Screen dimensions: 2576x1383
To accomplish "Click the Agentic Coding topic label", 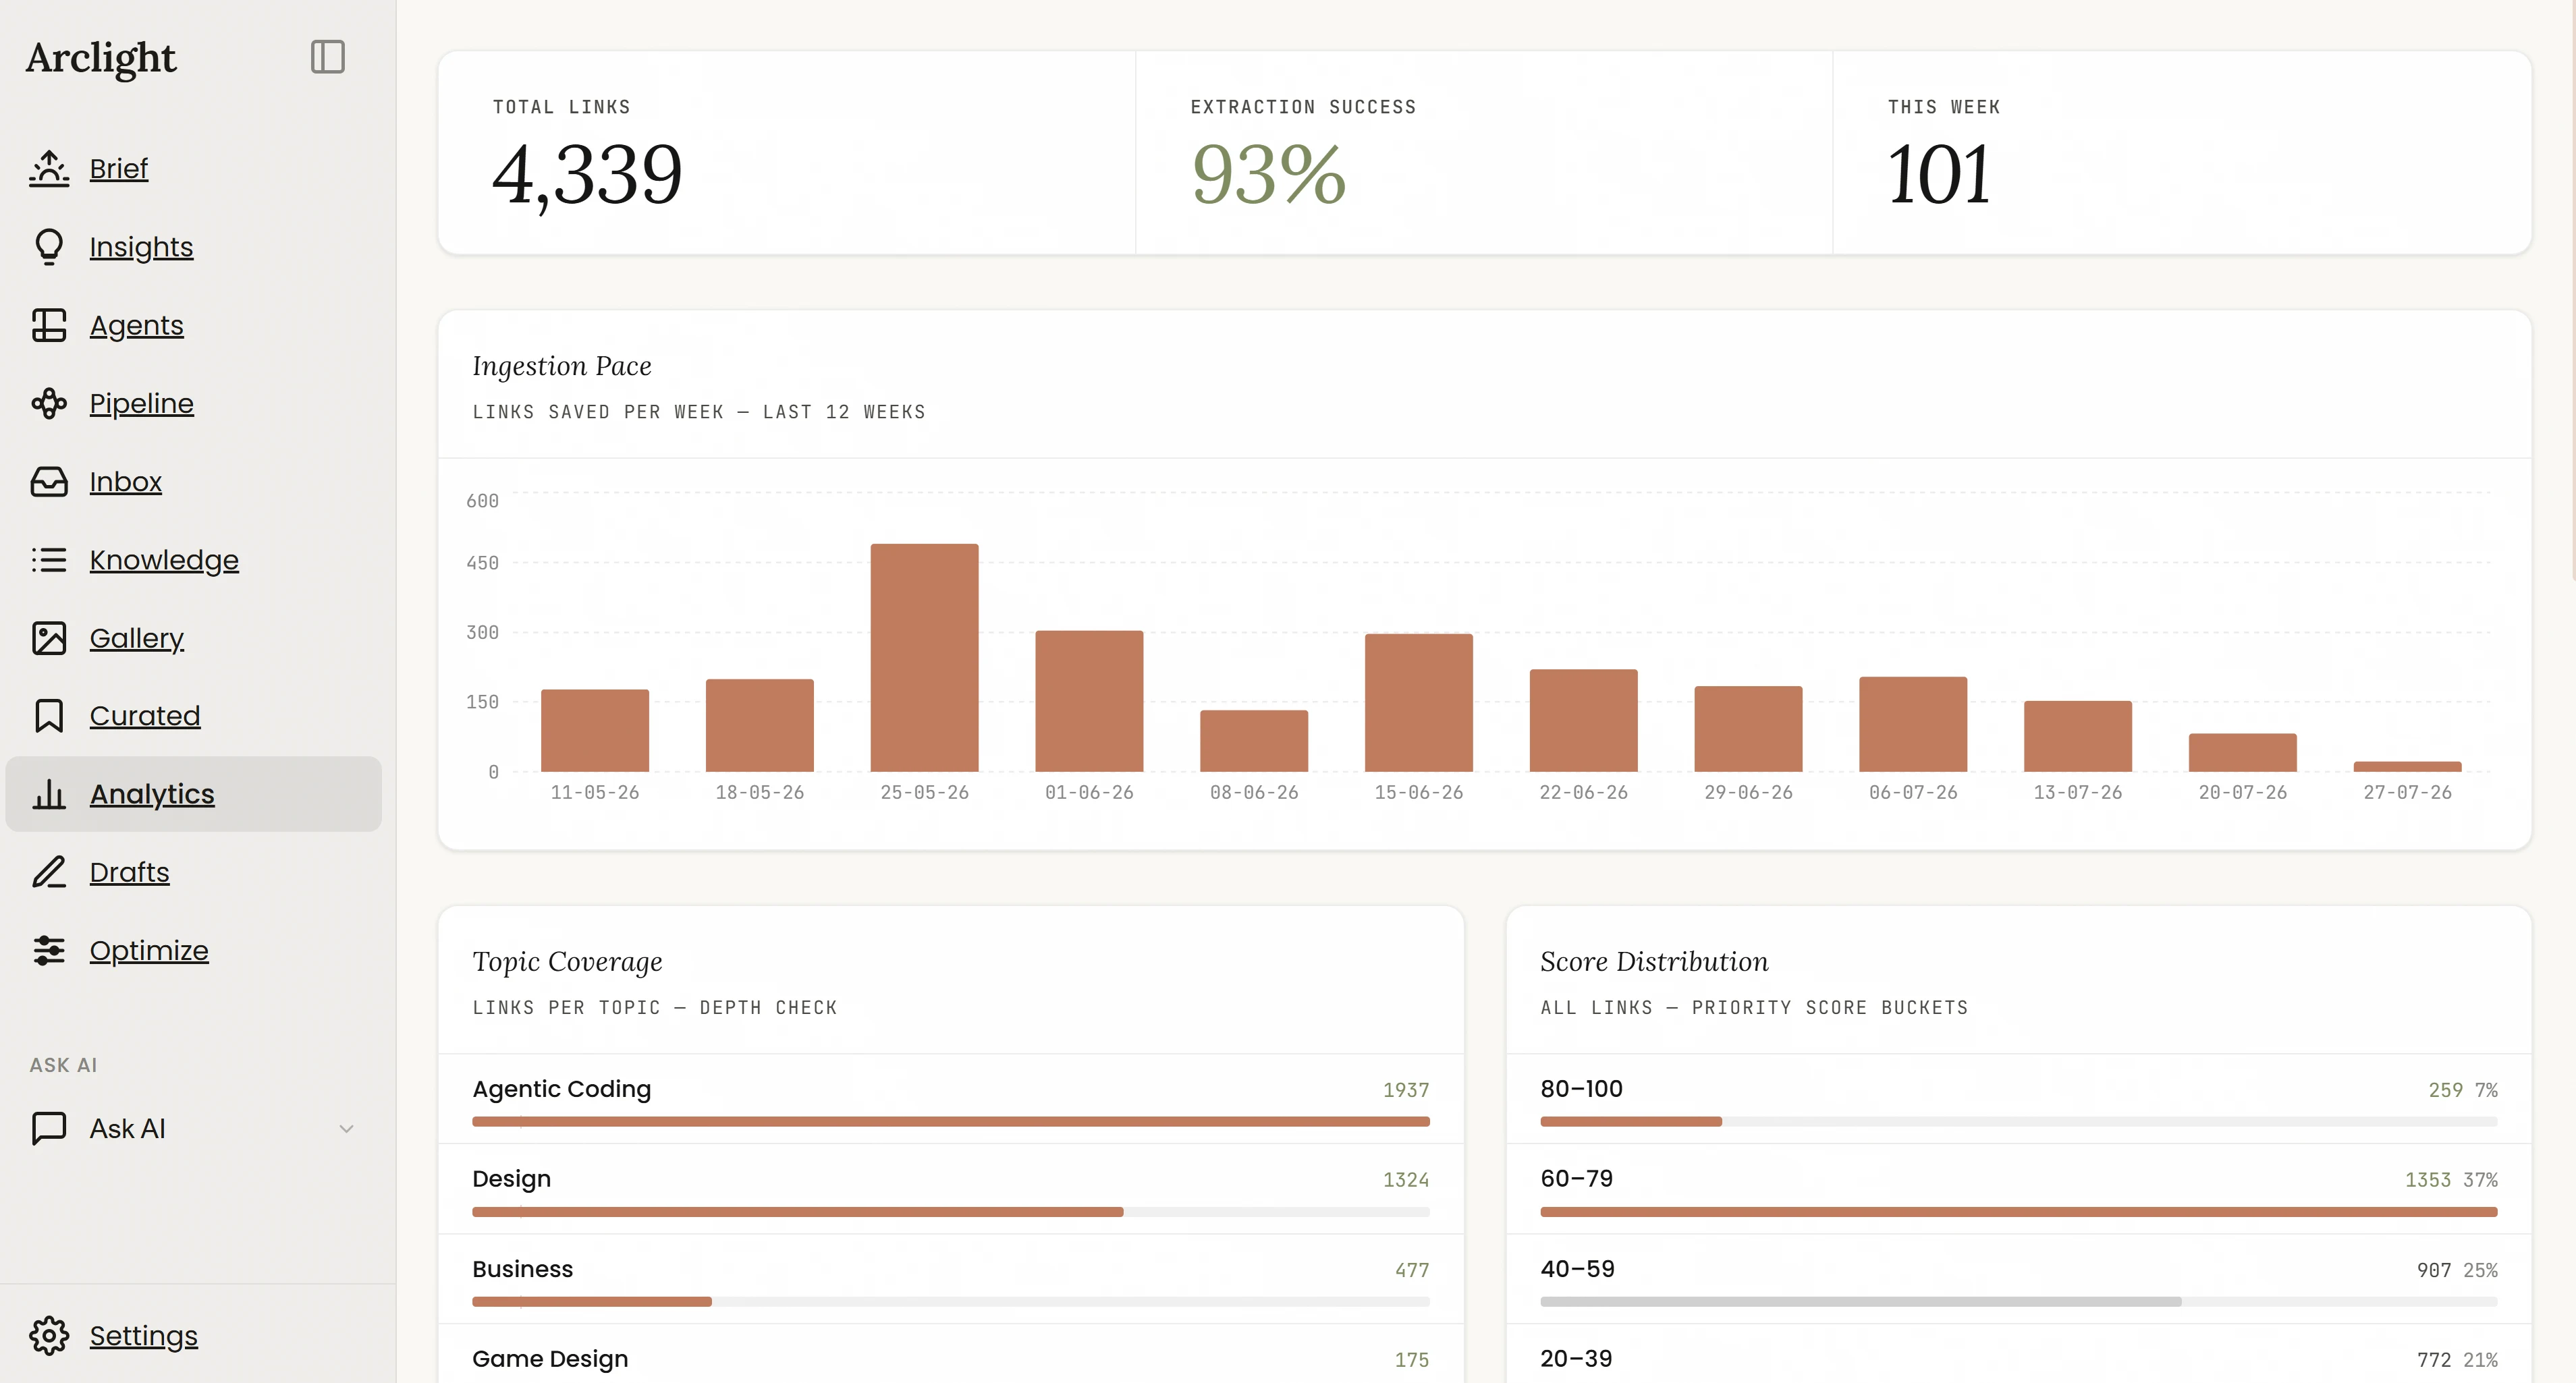I will pyautogui.click(x=561, y=1089).
